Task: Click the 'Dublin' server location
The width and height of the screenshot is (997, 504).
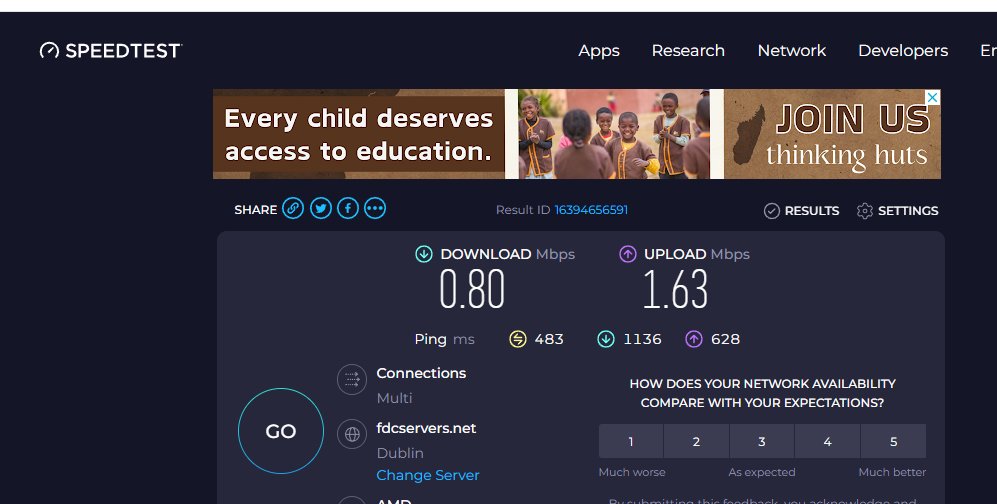Action: tap(400, 453)
